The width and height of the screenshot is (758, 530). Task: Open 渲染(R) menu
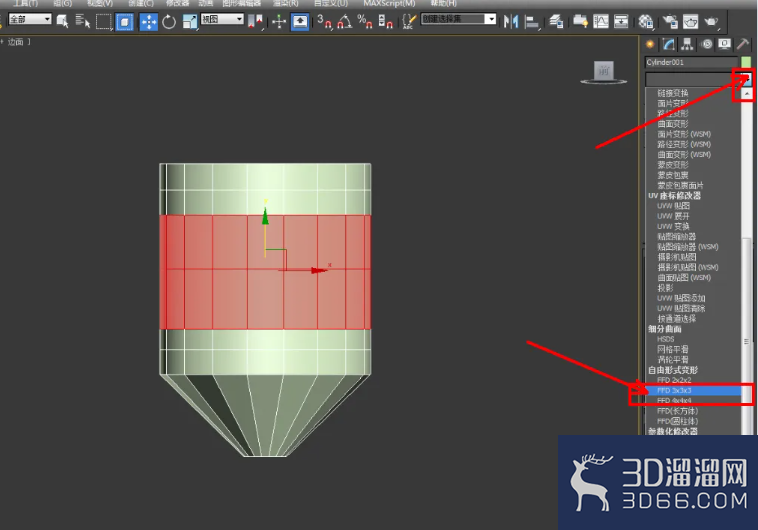[x=285, y=3]
